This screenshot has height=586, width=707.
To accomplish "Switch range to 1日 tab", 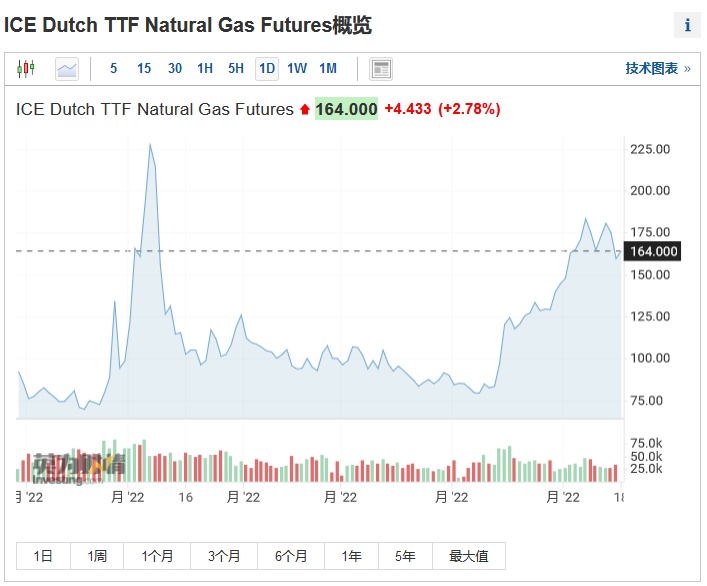I will pos(43,556).
